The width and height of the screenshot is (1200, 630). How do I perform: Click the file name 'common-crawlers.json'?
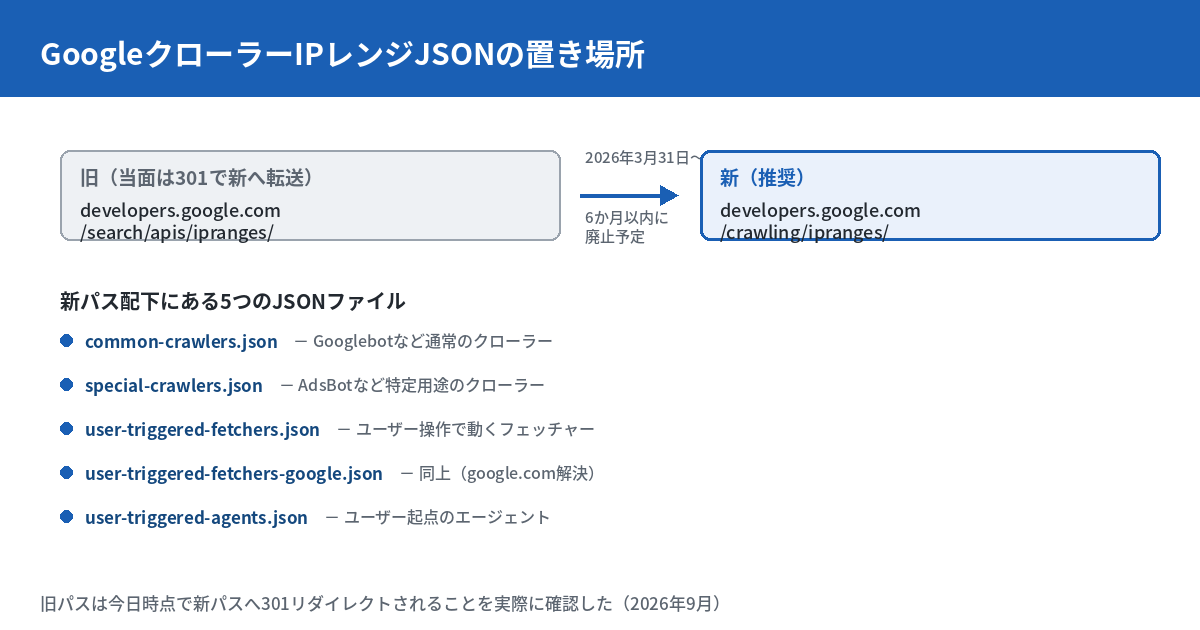point(181,342)
